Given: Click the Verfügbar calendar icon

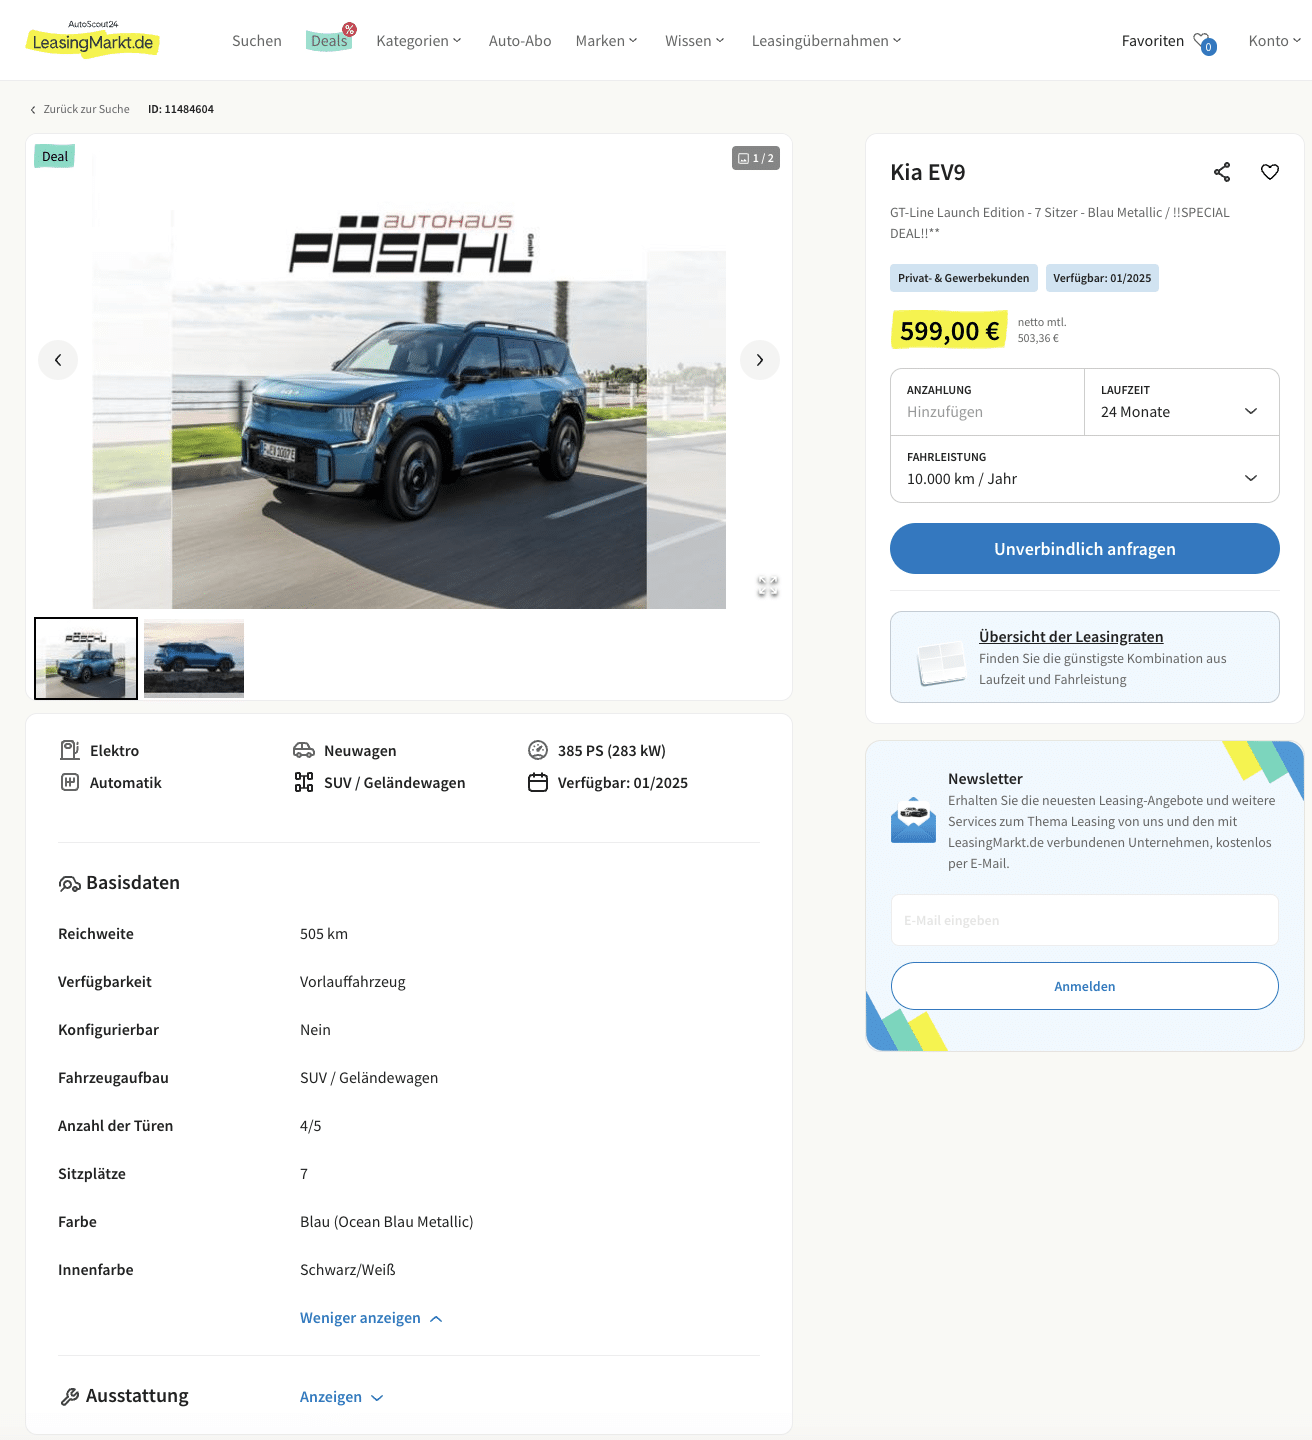Looking at the screenshot, I should 538,782.
